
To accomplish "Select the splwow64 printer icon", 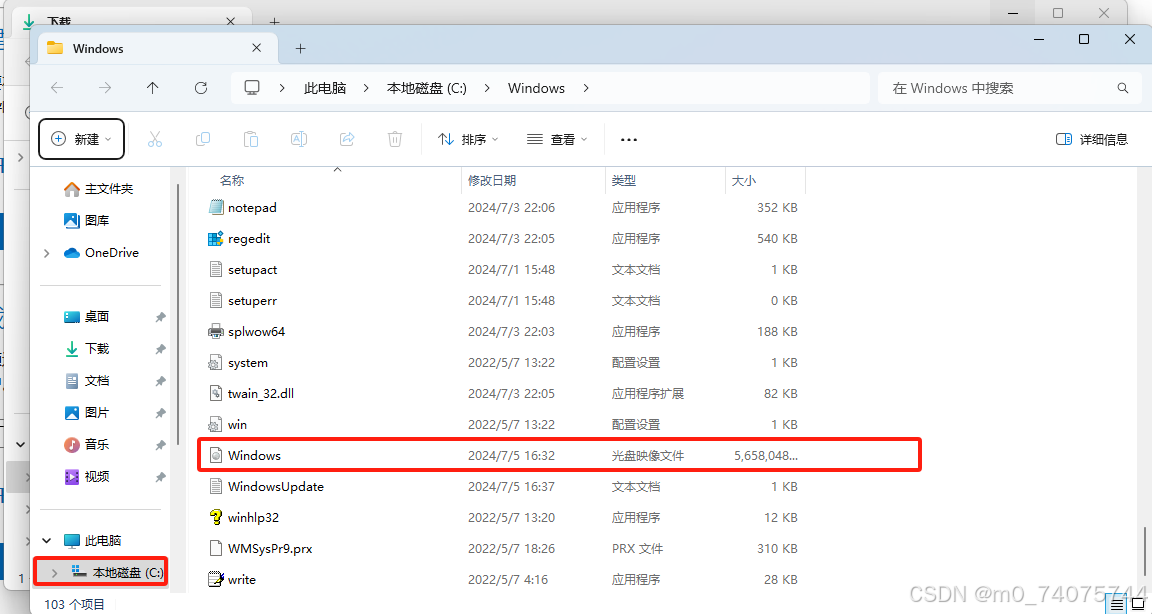I will tap(215, 331).
